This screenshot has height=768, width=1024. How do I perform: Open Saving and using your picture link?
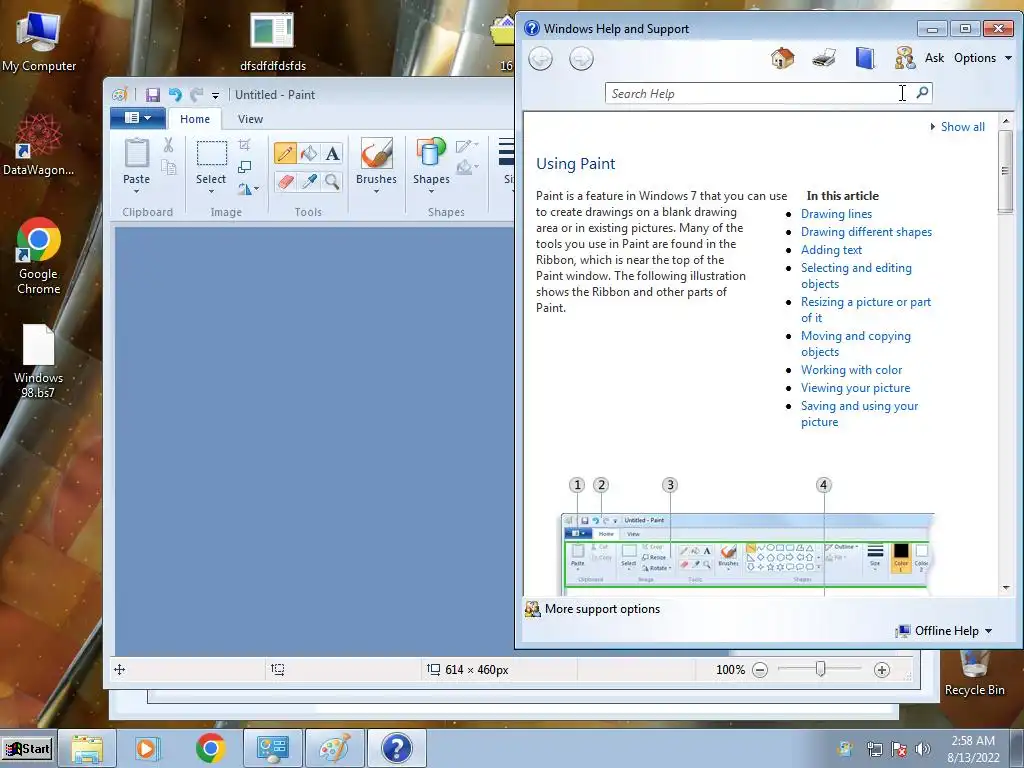point(859,413)
